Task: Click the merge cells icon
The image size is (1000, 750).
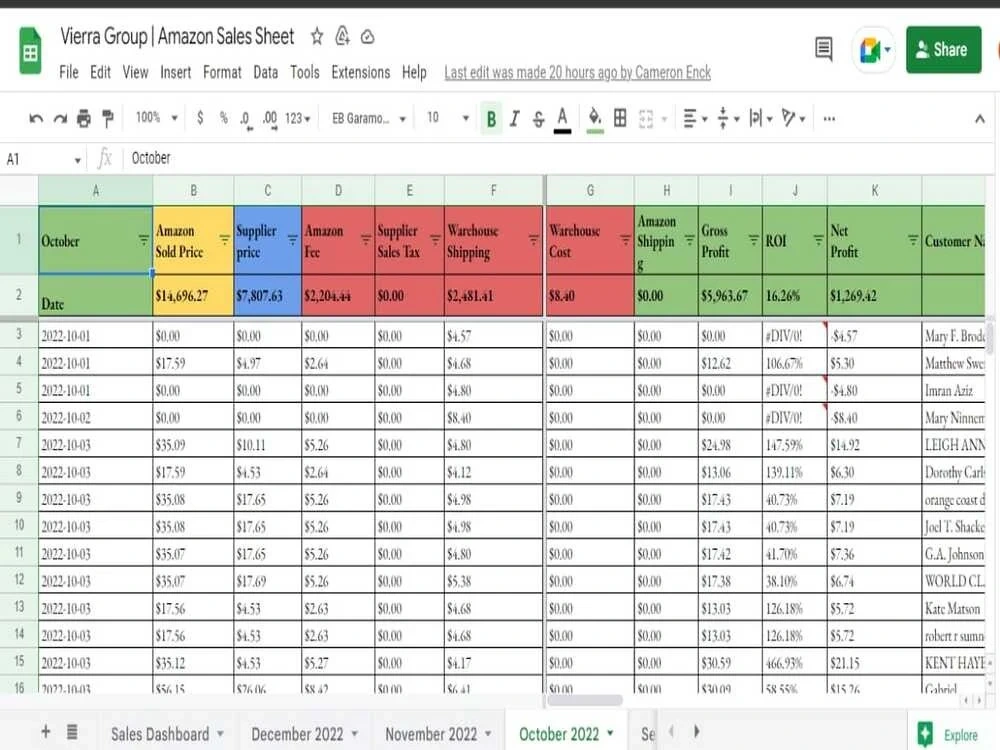Action: 646,119
